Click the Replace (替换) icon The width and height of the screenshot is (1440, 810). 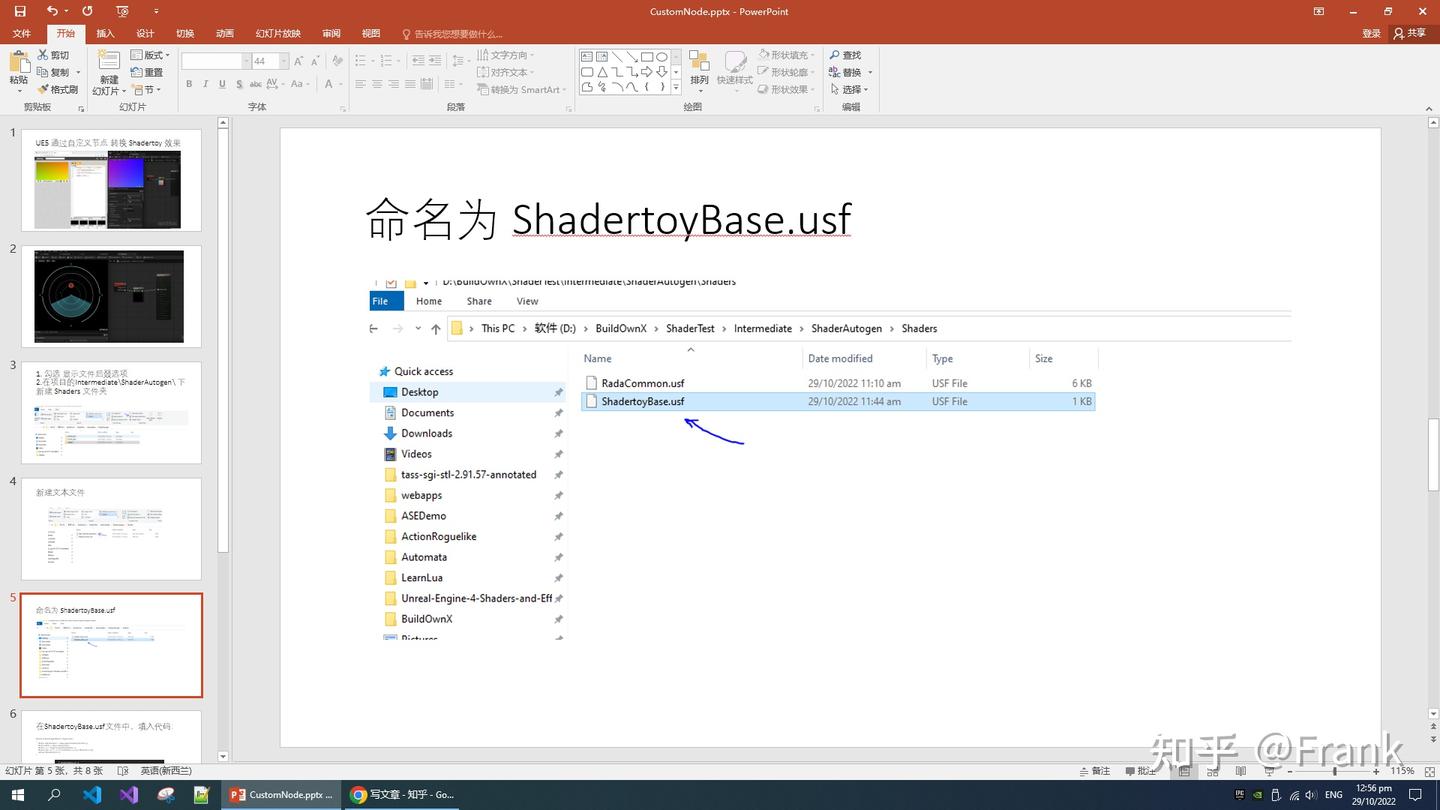coord(847,71)
